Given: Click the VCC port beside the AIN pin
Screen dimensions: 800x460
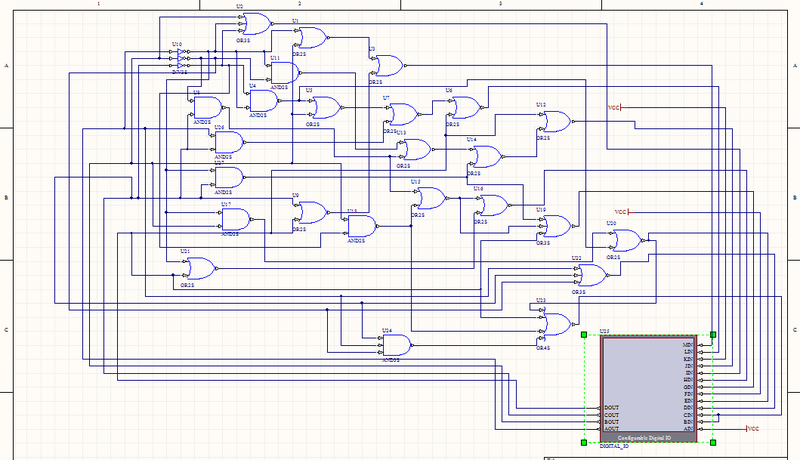Looking at the screenshot, I should (x=752, y=428).
